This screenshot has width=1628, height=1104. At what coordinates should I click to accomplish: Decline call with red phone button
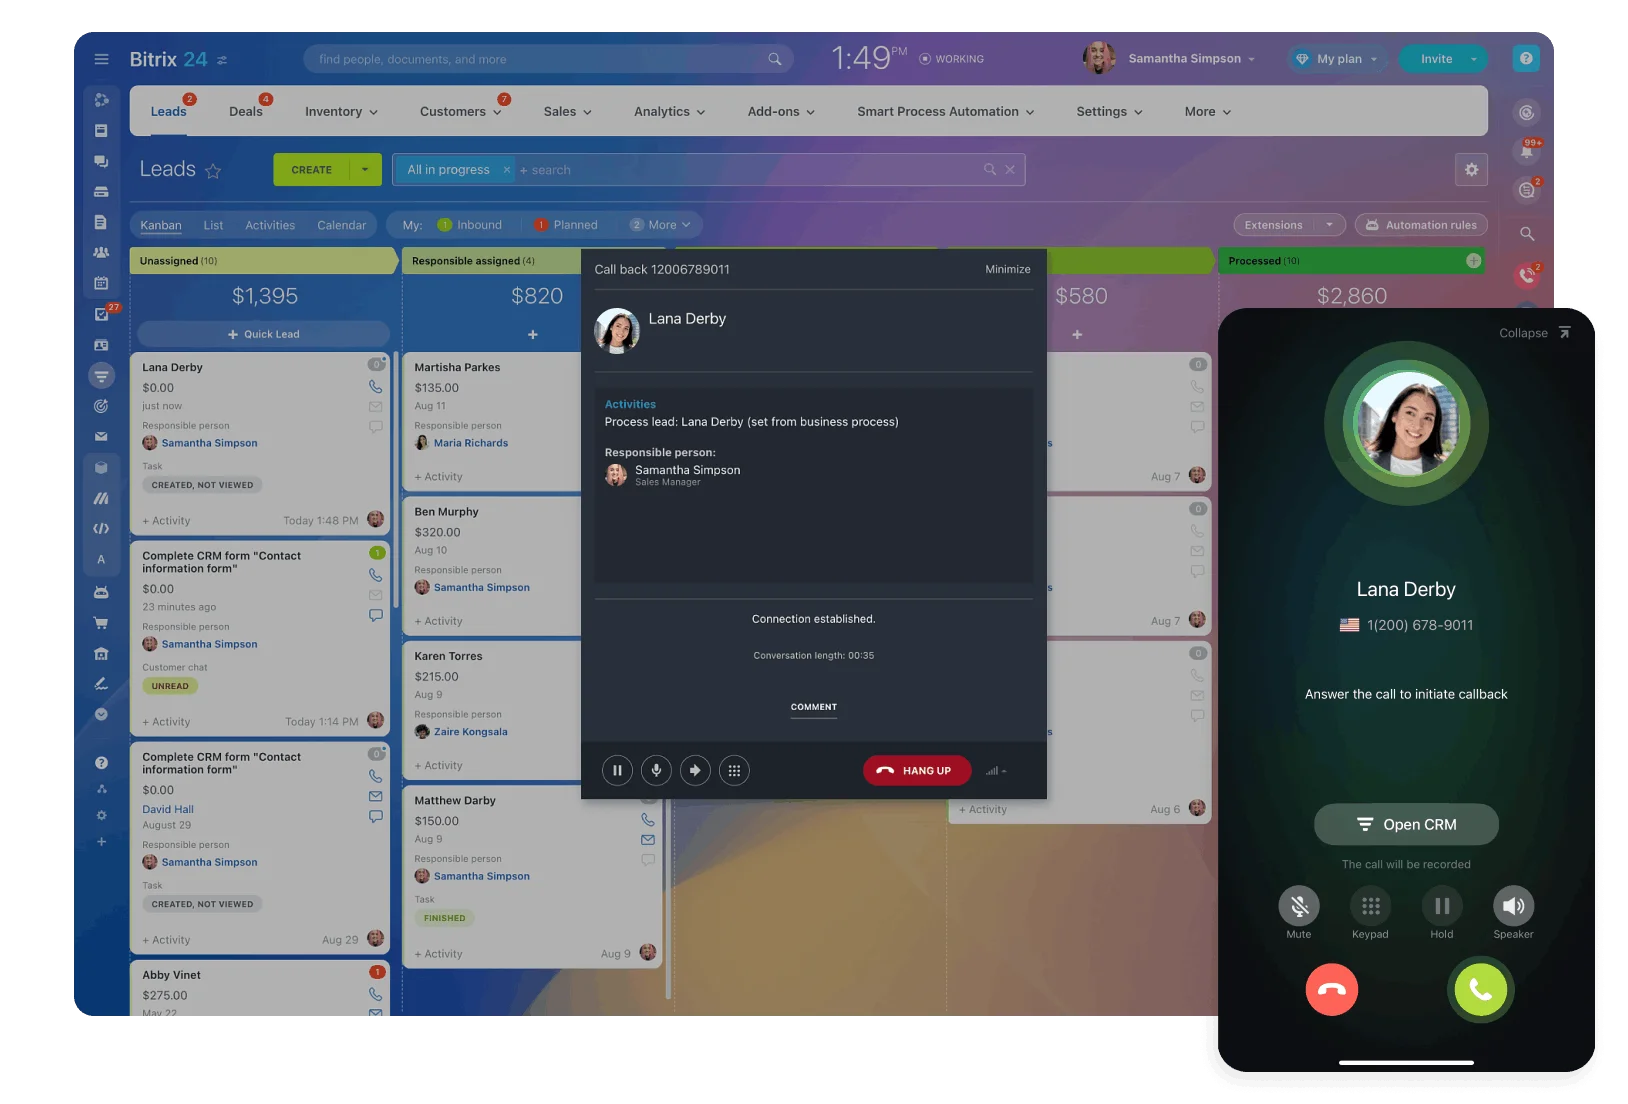[x=1332, y=990]
